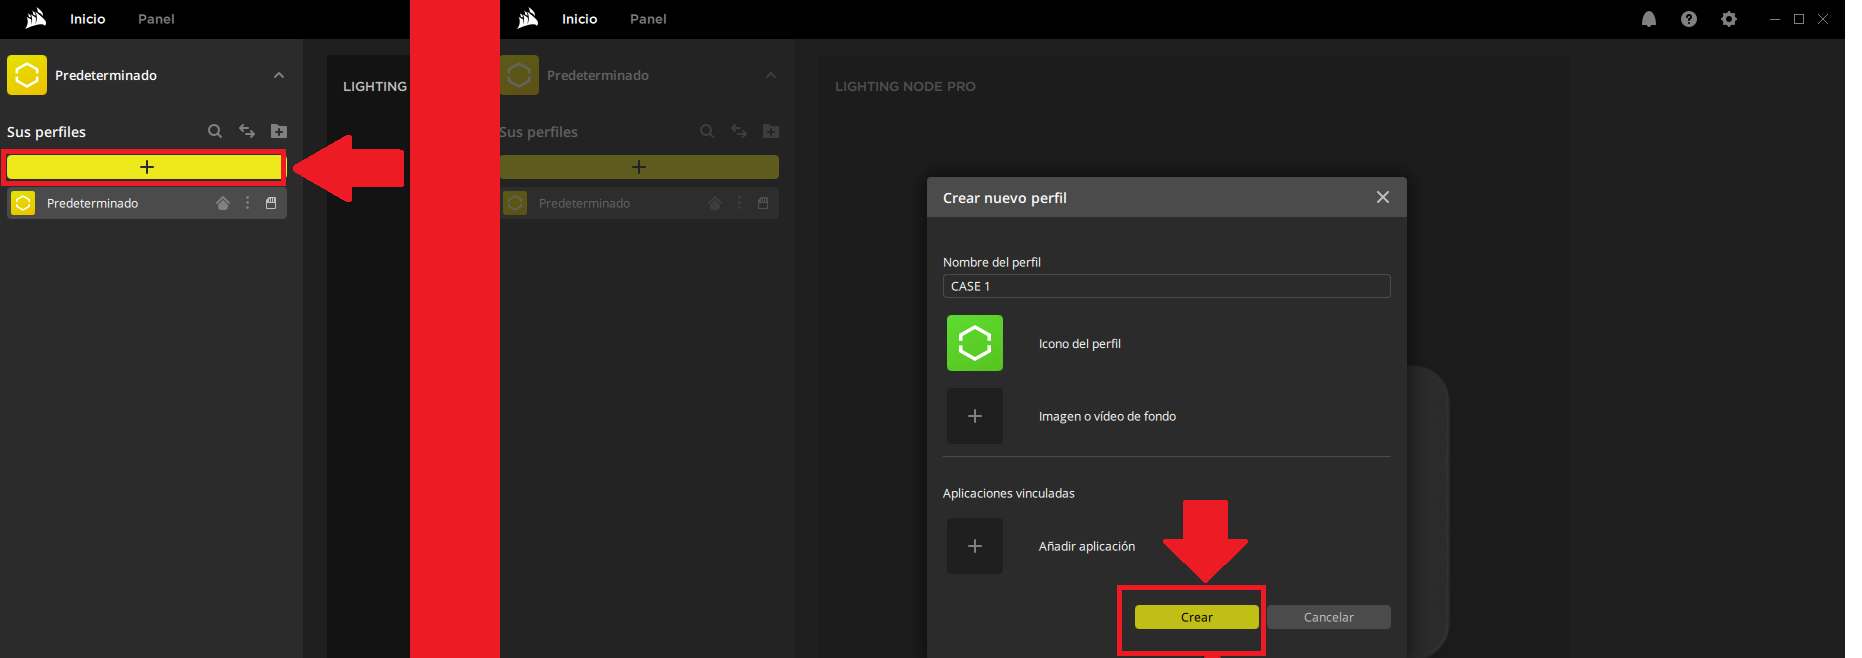1862x658 pixels.
Task: Open three-dot menu on undimmed Predeterminado row
Action: [x=247, y=203]
